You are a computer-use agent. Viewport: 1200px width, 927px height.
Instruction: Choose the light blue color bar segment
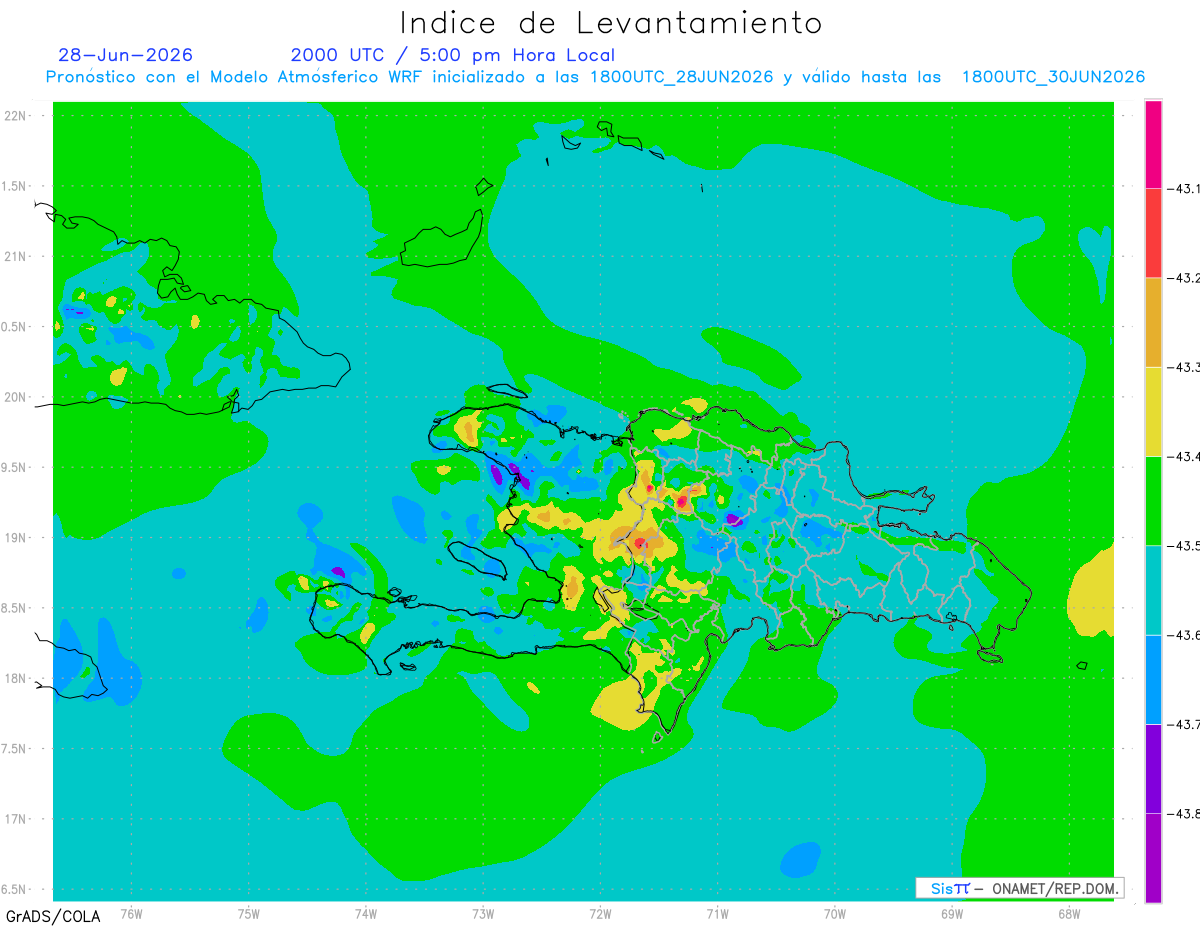[1153, 679]
